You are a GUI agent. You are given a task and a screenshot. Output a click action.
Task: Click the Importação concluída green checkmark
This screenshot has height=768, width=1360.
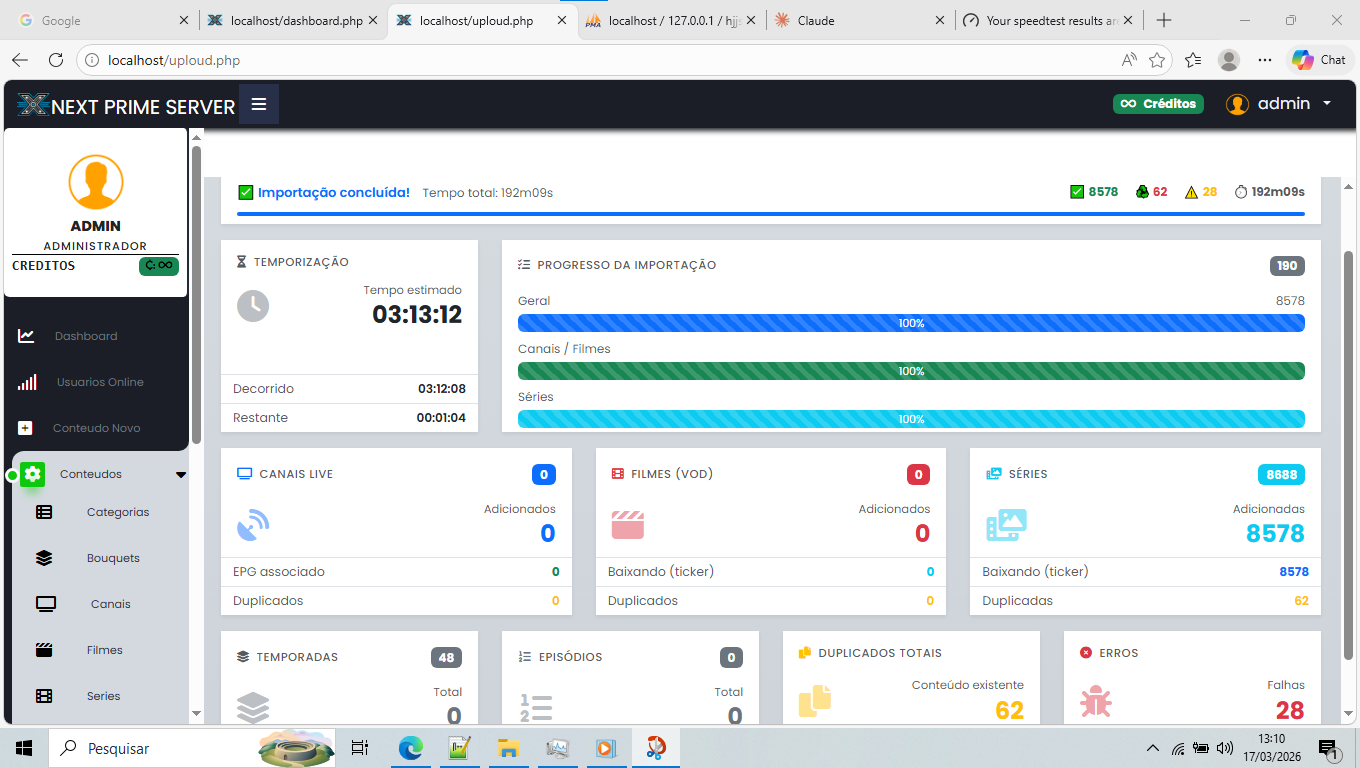[x=246, y=192]
